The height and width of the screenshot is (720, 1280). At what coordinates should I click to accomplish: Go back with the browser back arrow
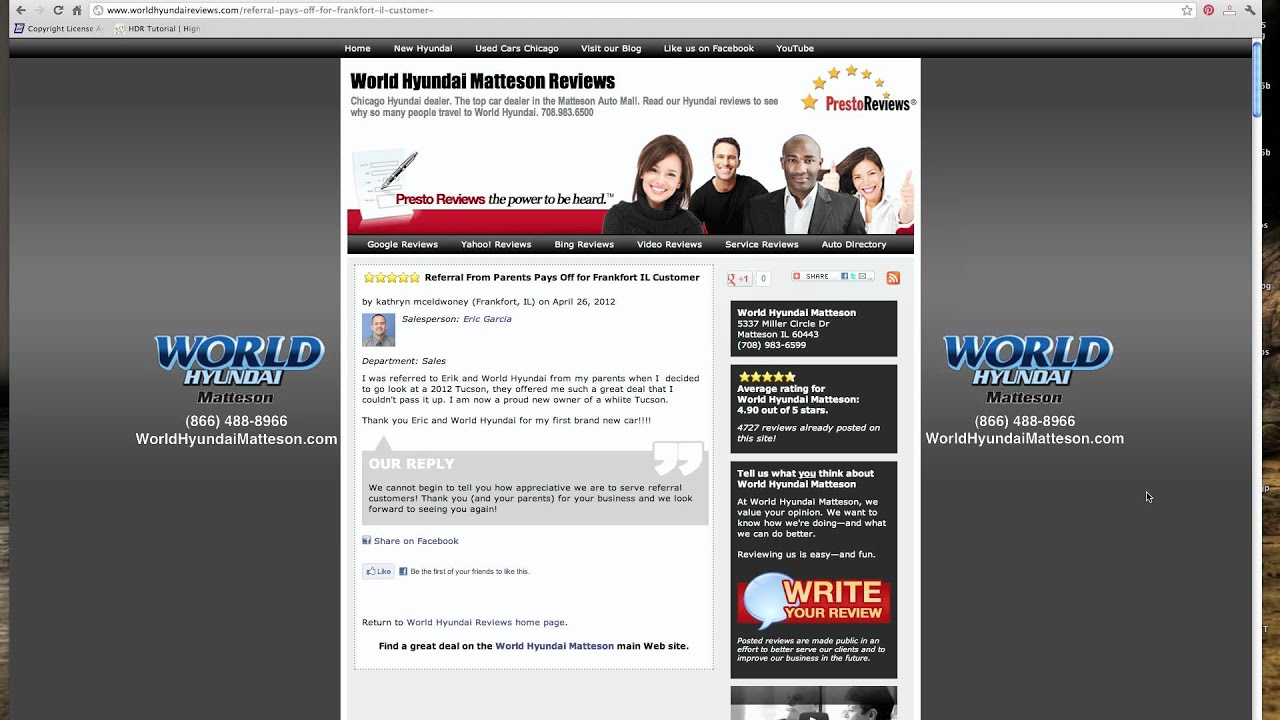point(20,10)
